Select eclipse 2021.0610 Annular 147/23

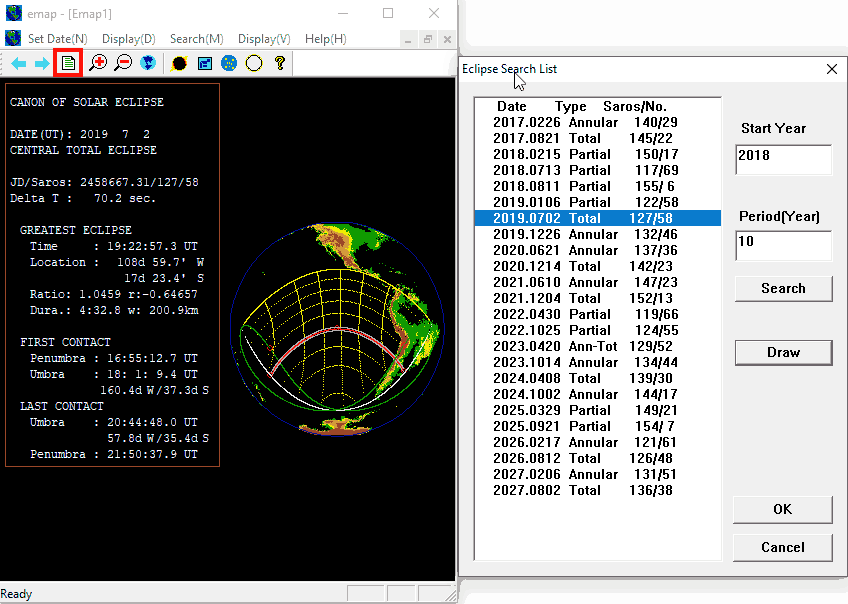(598, 282)
